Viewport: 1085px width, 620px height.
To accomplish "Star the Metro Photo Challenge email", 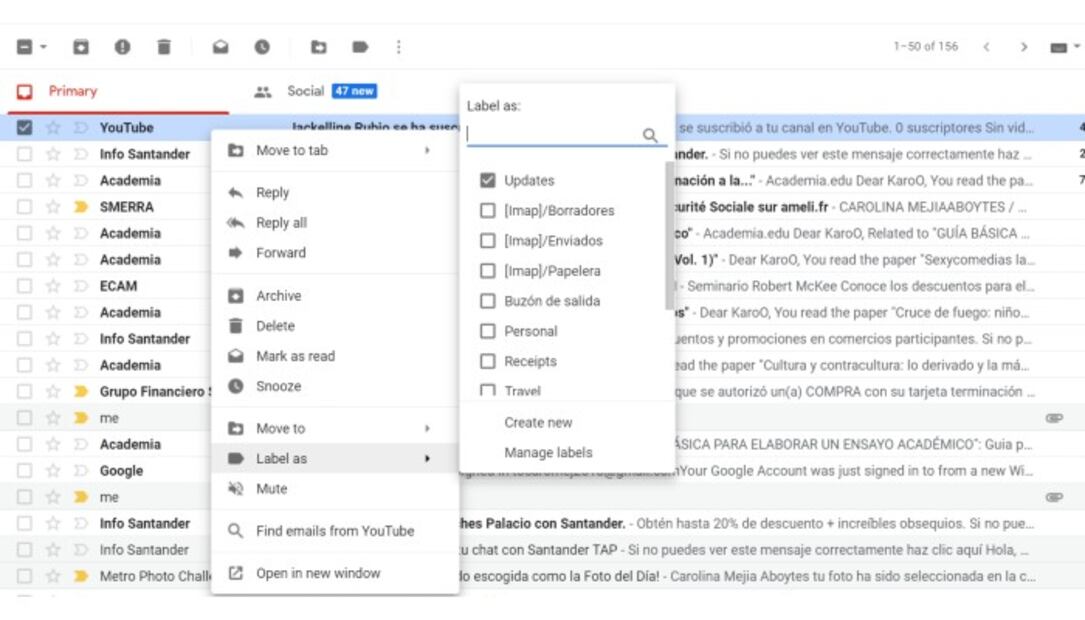I will point(53,576).
